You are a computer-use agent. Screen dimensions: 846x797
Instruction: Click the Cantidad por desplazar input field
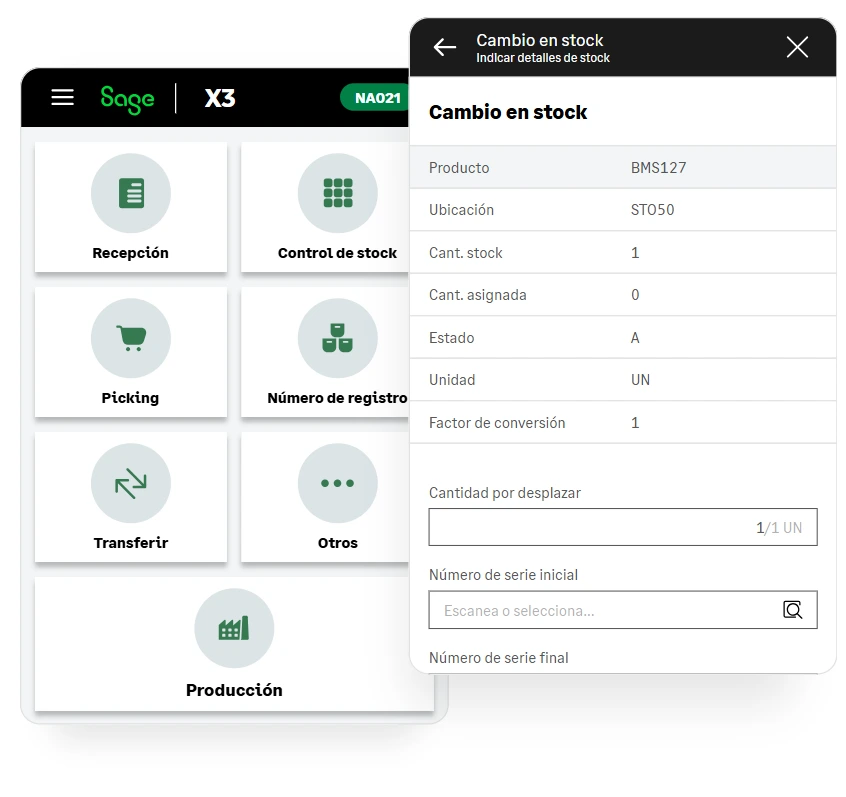coord(623,527)
